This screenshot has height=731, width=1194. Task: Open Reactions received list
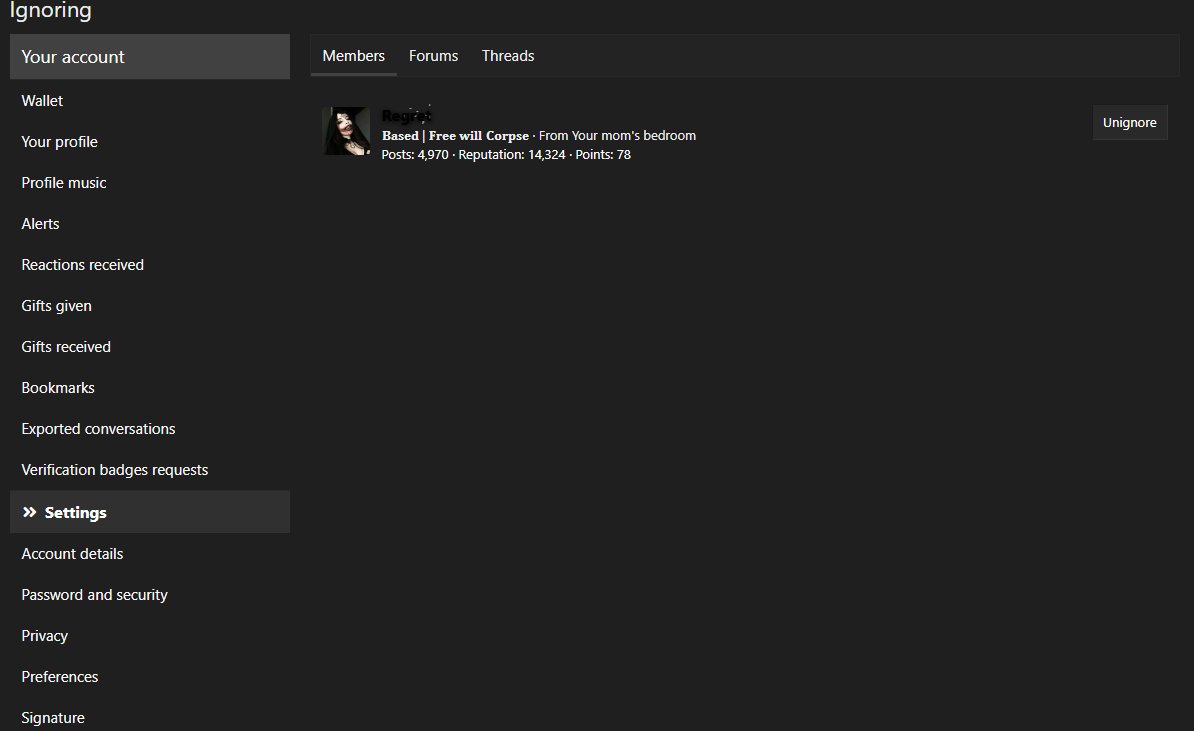(150, 265)
